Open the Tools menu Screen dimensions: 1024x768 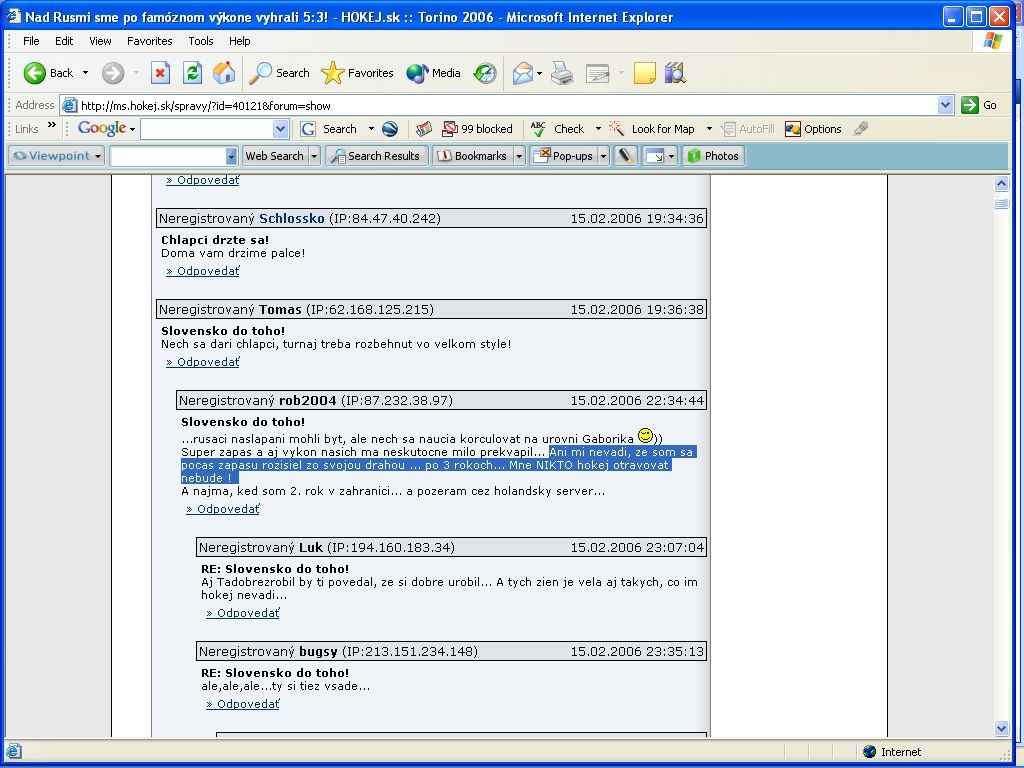tap(201, 41)
